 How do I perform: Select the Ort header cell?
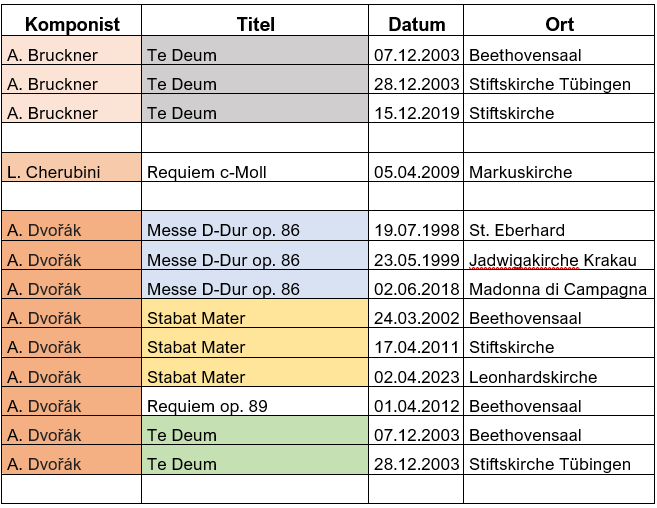[559, 24]
